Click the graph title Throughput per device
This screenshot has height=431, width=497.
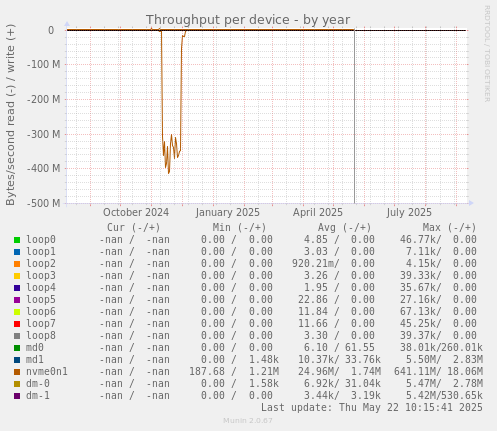(x=248, y=20)
